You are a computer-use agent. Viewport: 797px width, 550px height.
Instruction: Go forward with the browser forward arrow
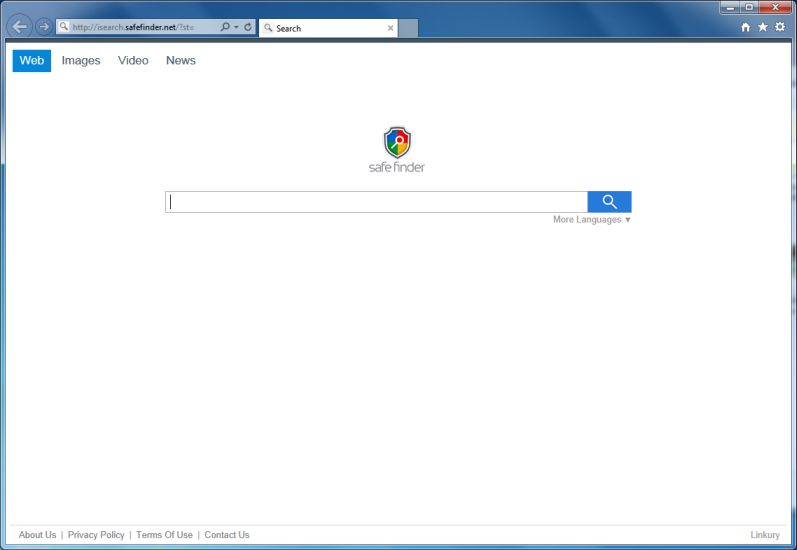pyautogui.click(x=44, y=26)
